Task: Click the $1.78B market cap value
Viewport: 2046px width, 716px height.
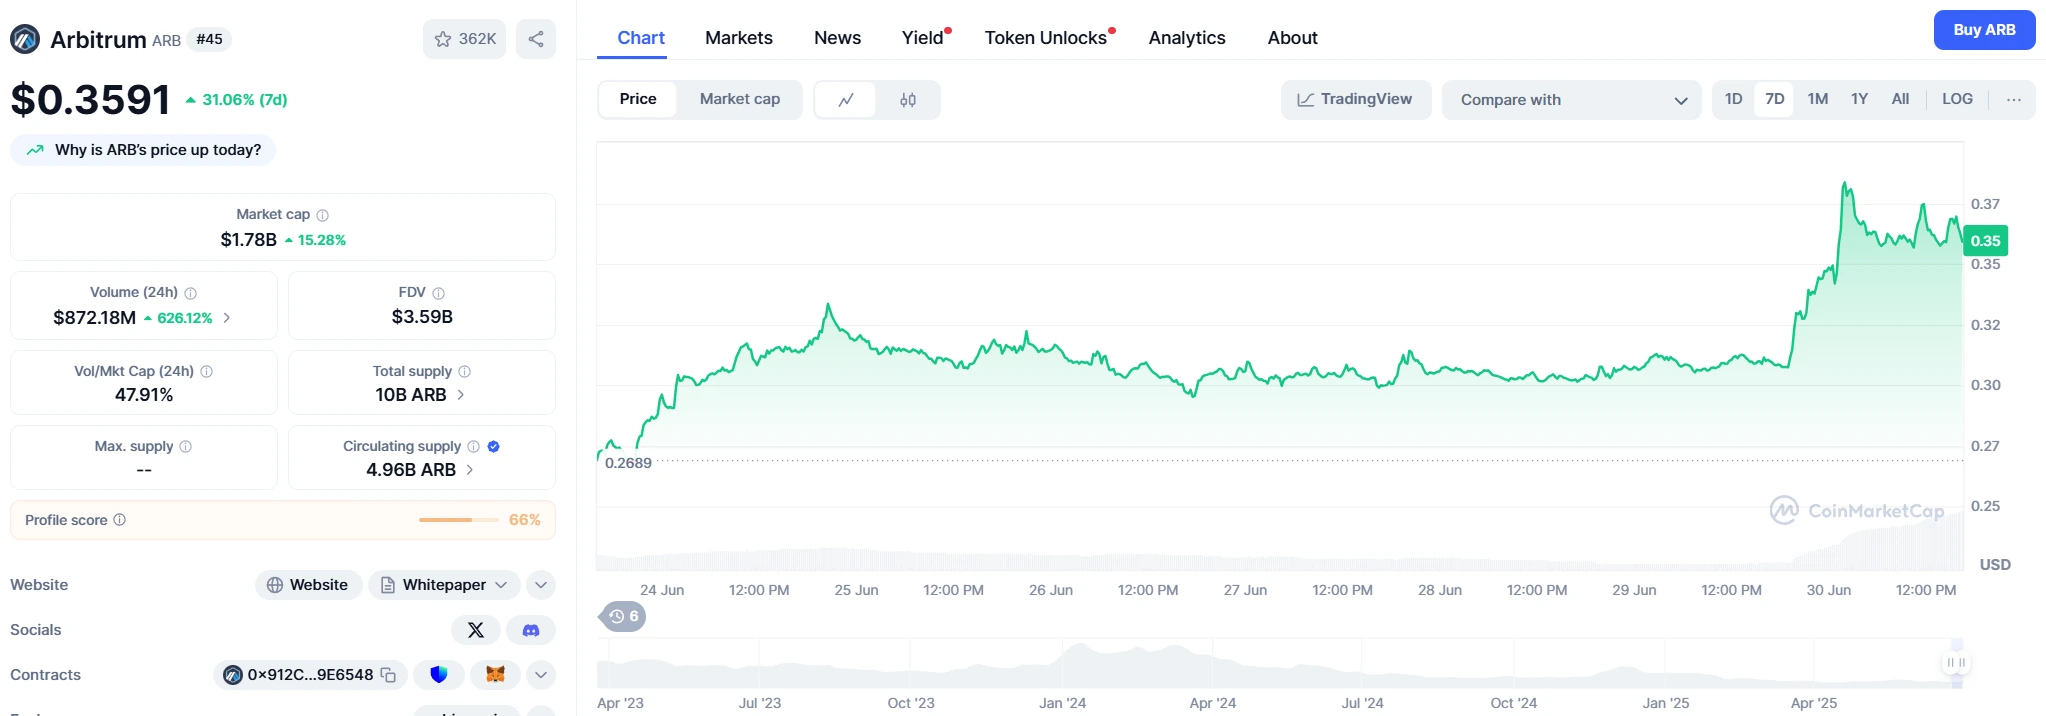Action: [x=249, y=240]
